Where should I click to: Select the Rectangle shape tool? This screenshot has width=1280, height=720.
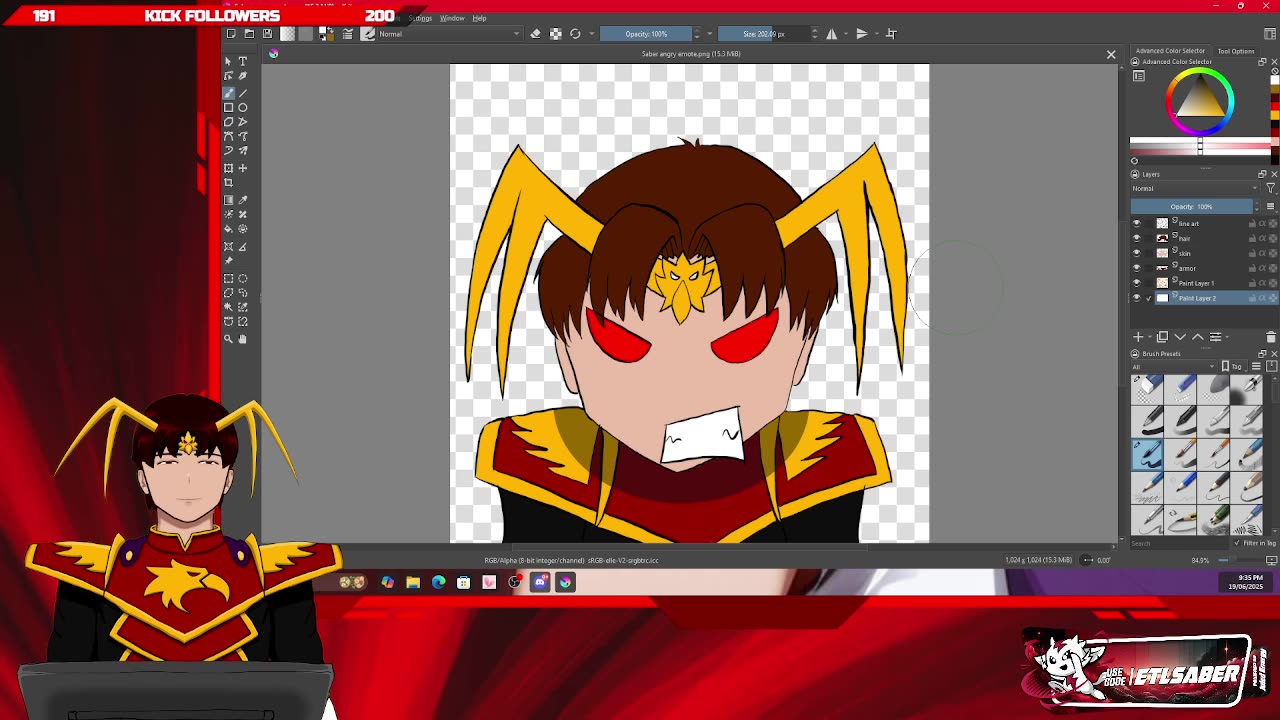(x=228, y=107)
